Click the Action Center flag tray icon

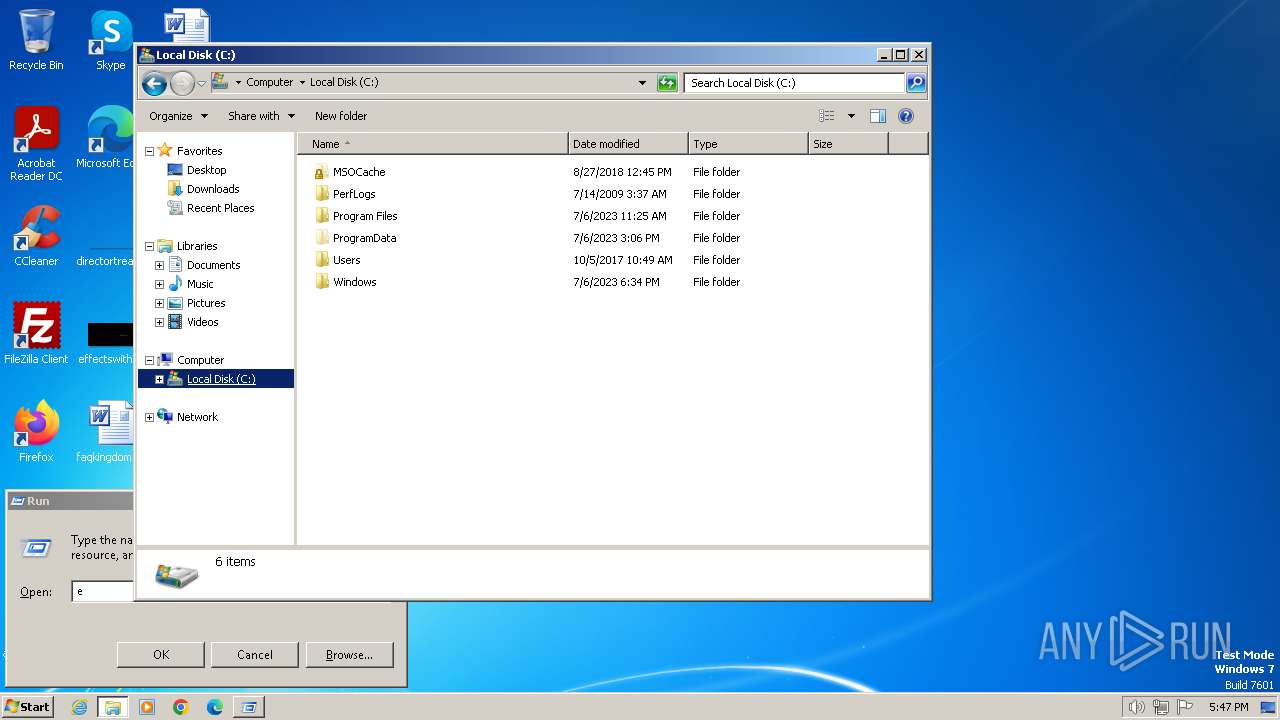click(1186, 707)
